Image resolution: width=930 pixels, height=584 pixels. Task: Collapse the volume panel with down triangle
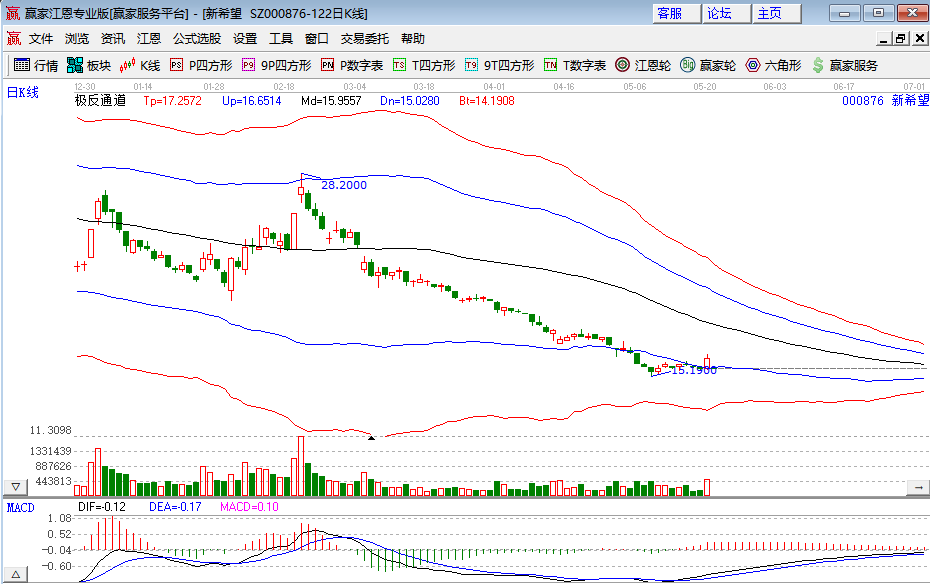(16, 487)
